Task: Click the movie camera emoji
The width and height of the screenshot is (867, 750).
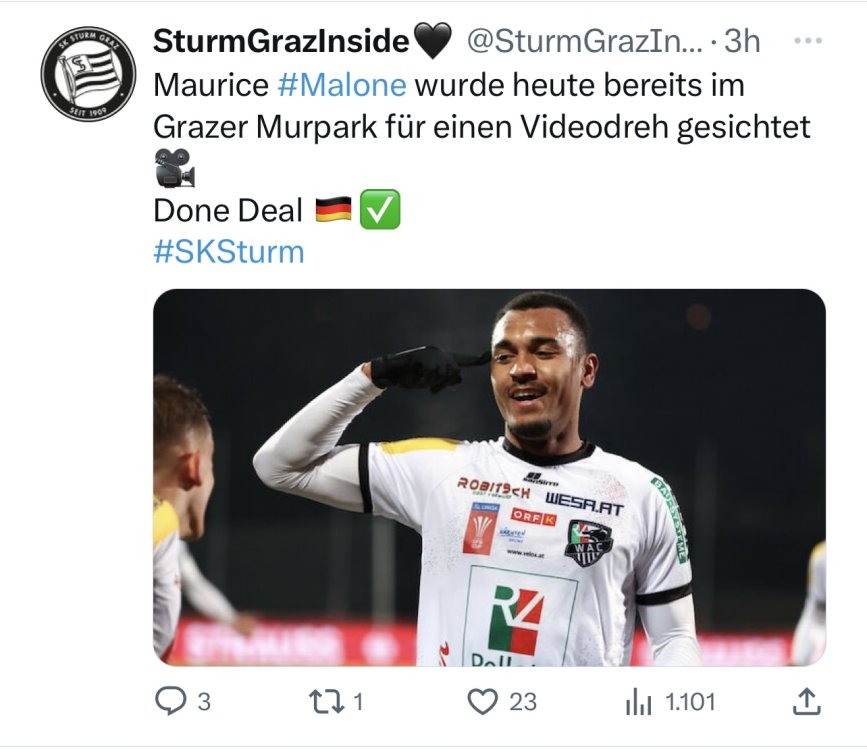Action: pyautogui.click(x=174, y=168)
